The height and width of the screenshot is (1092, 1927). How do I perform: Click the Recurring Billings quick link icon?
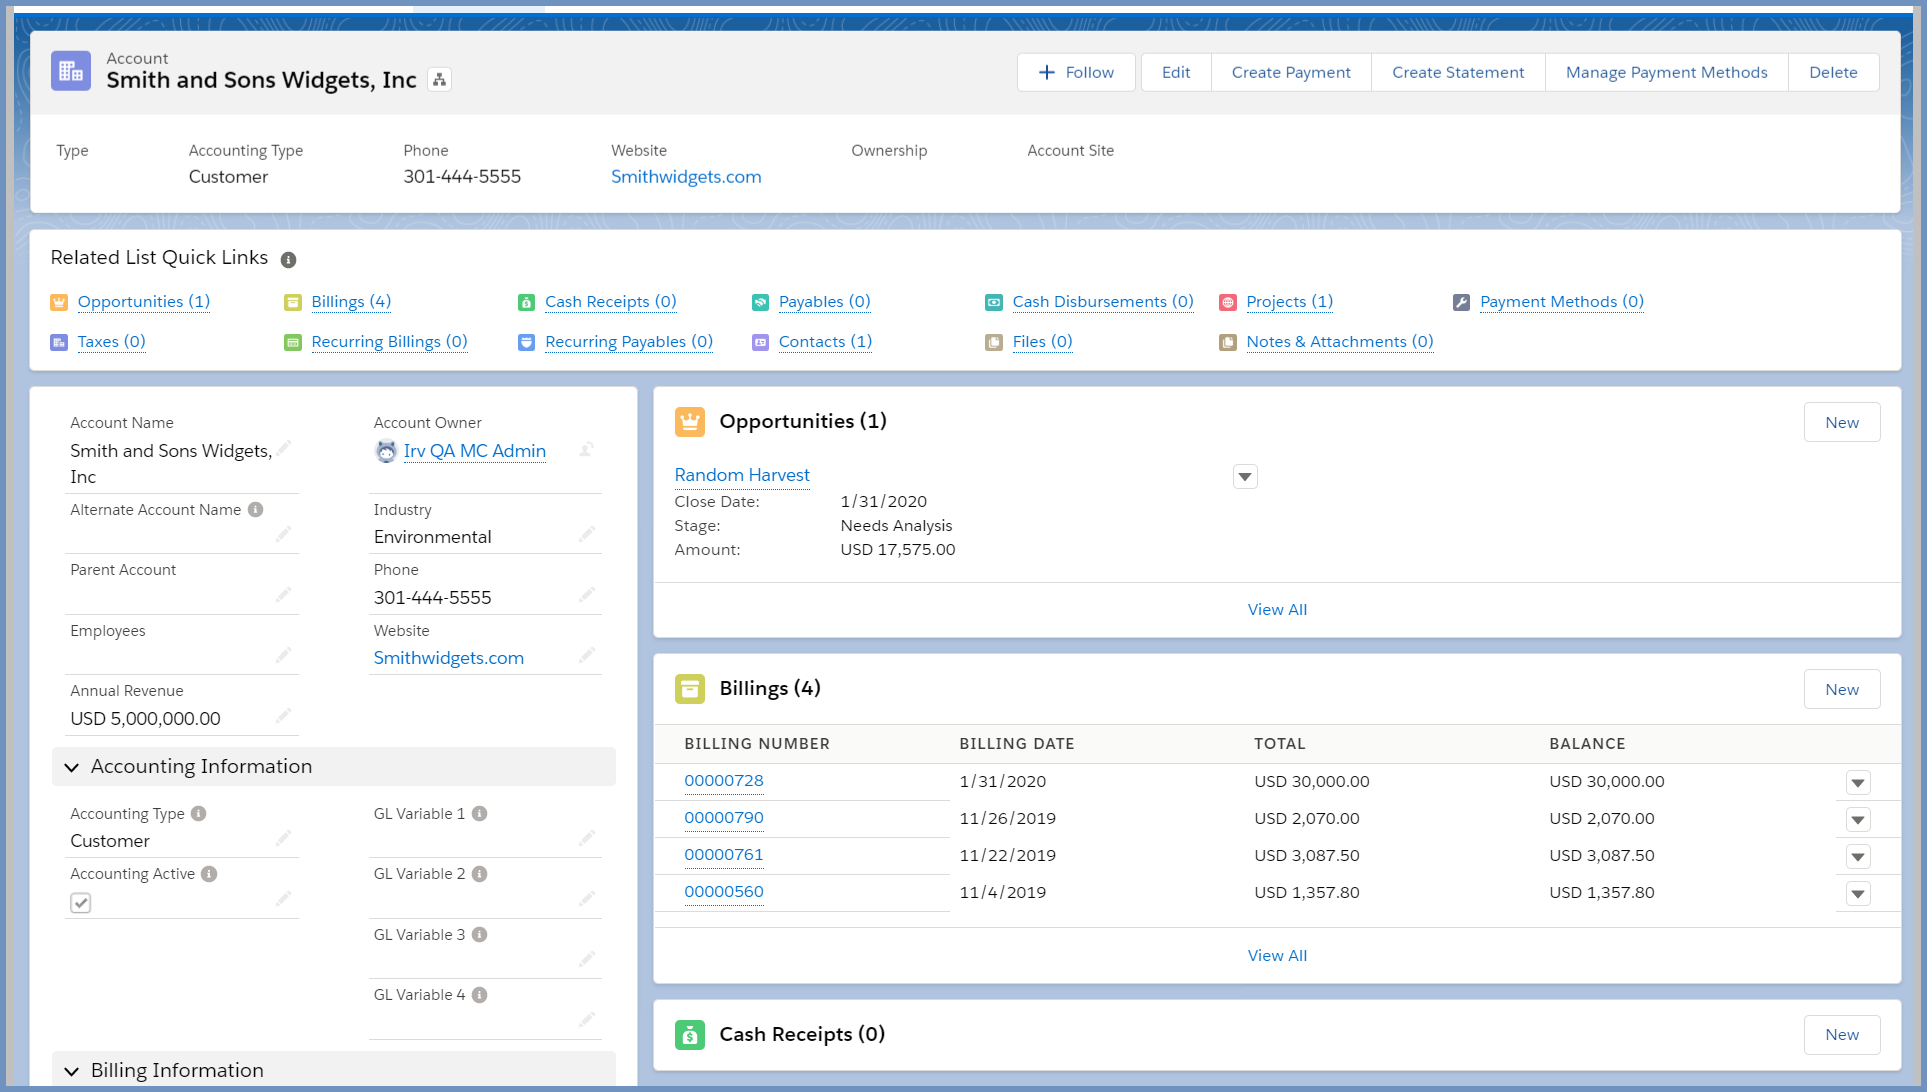293,342
